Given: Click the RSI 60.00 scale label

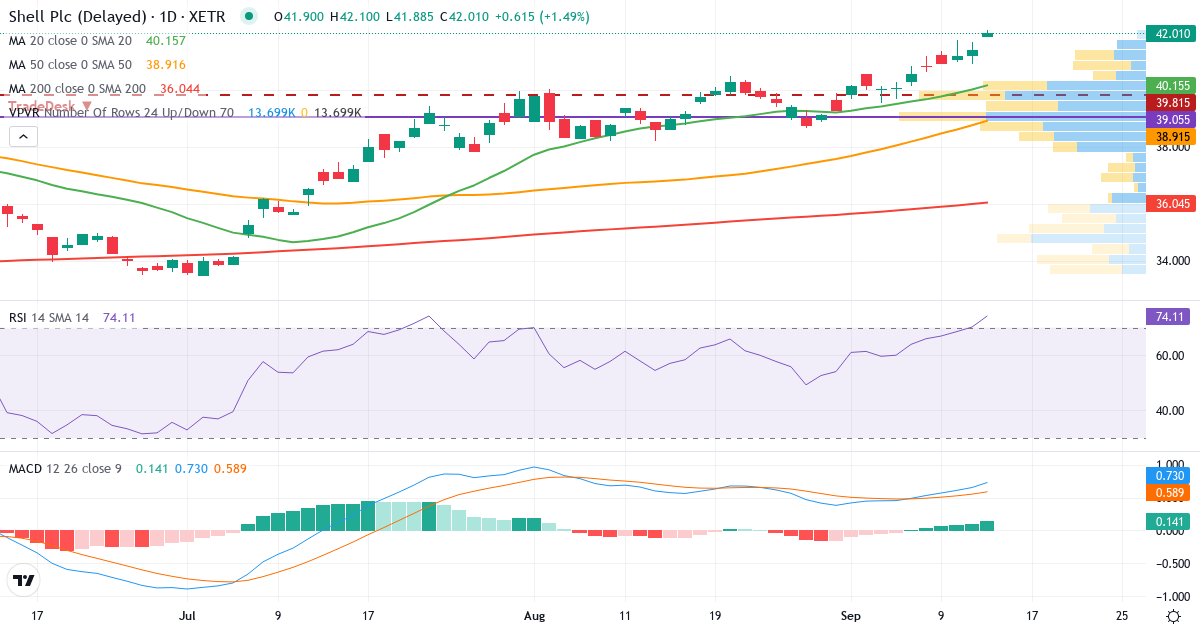Looking at the screenshot, I should point(1171,355).
